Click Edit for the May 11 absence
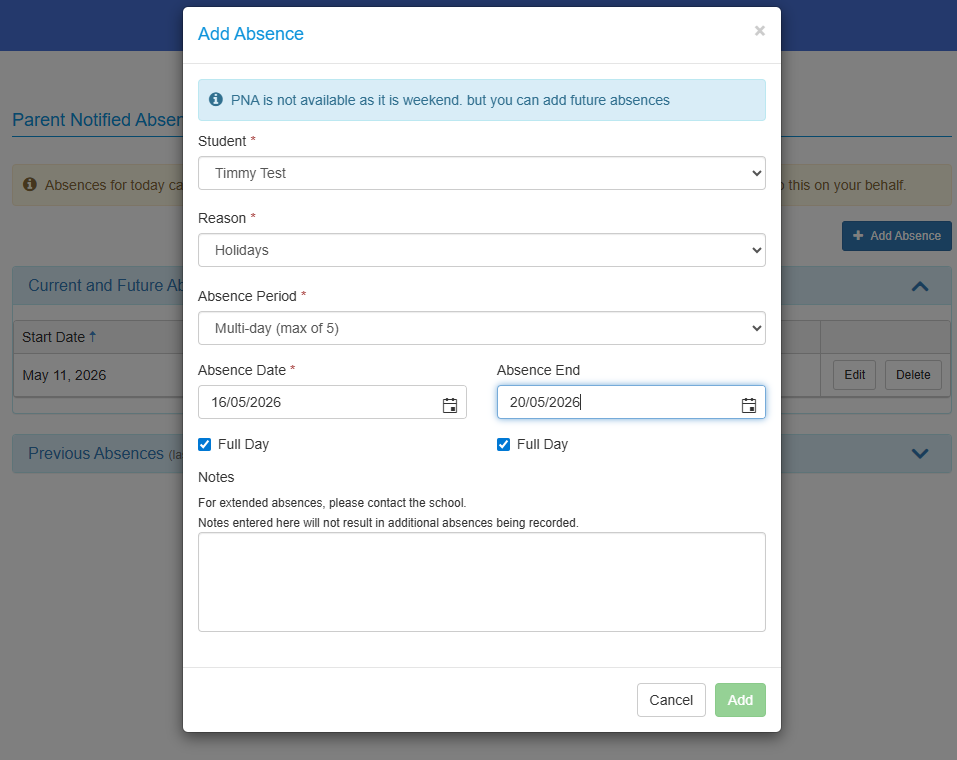 click(854, 375)
